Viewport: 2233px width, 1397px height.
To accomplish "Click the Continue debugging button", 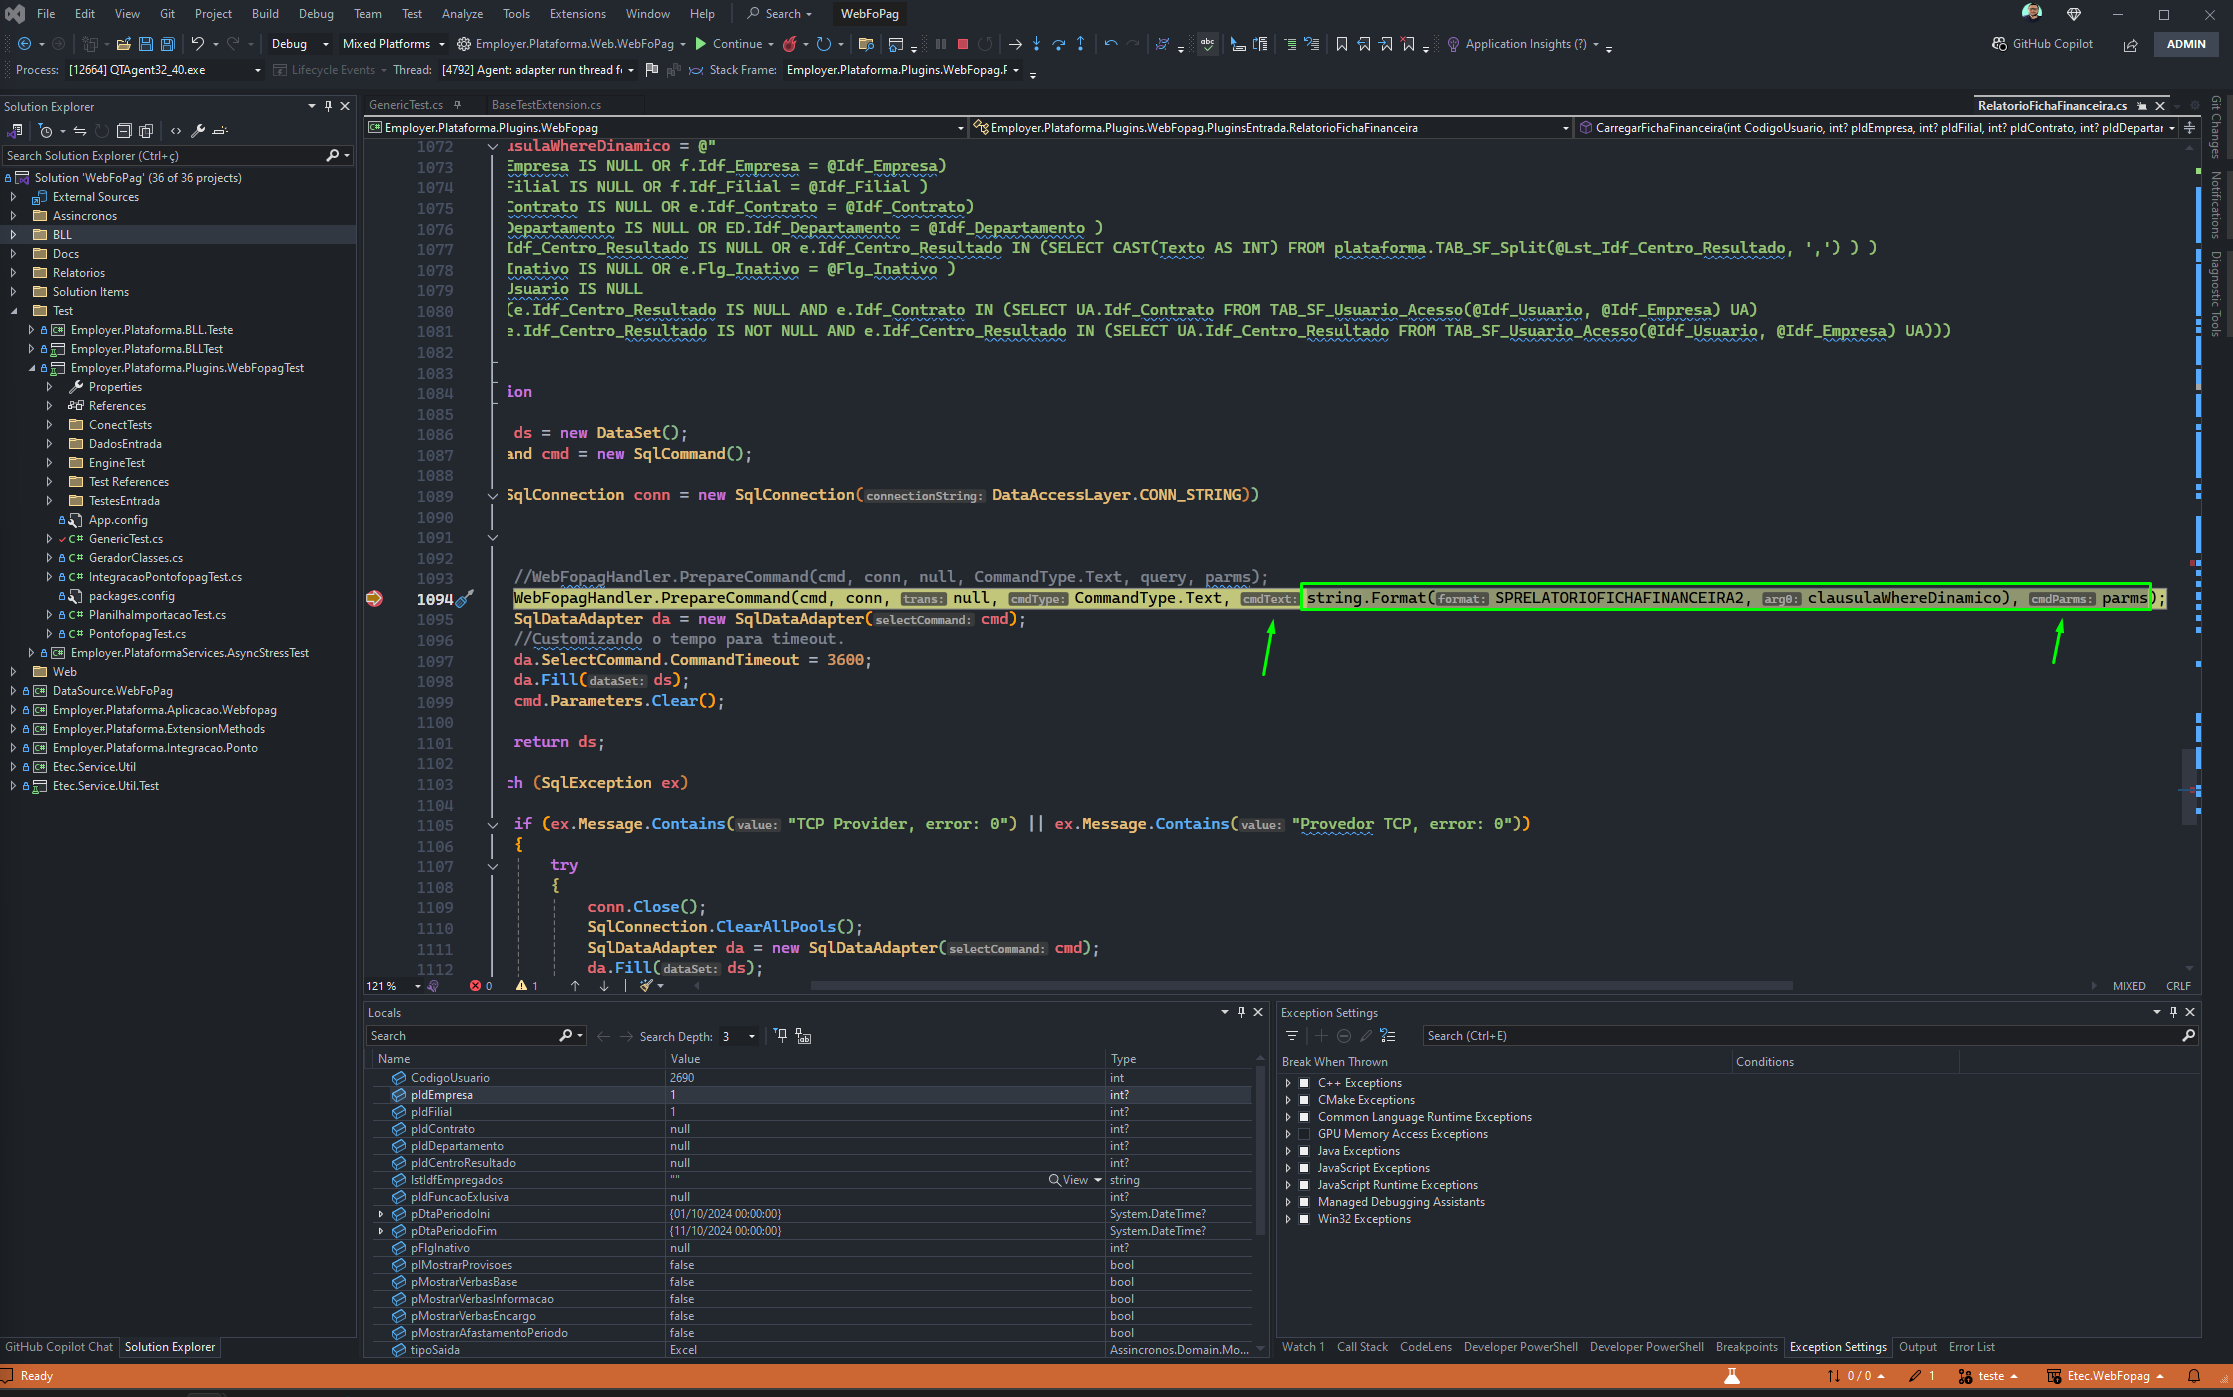I will tap(729, 44).
